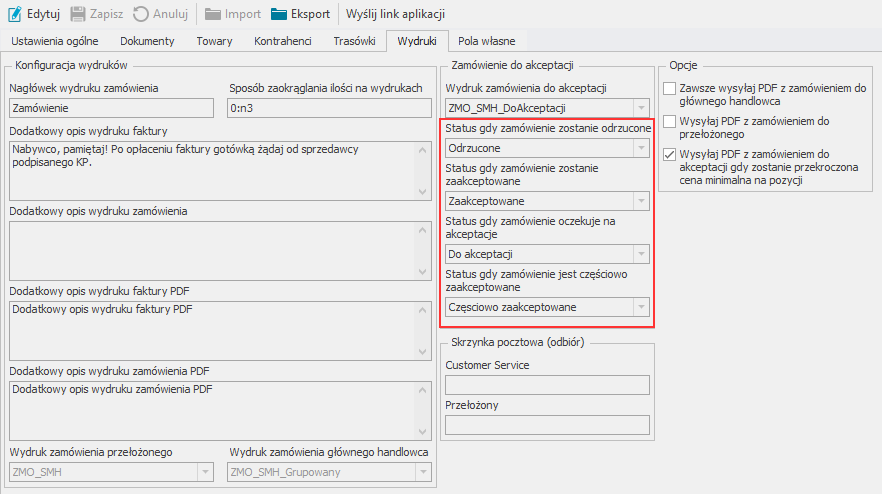Toggle Wysyłaj PDF z zamówieniem do przełożonego

[669, 121]
